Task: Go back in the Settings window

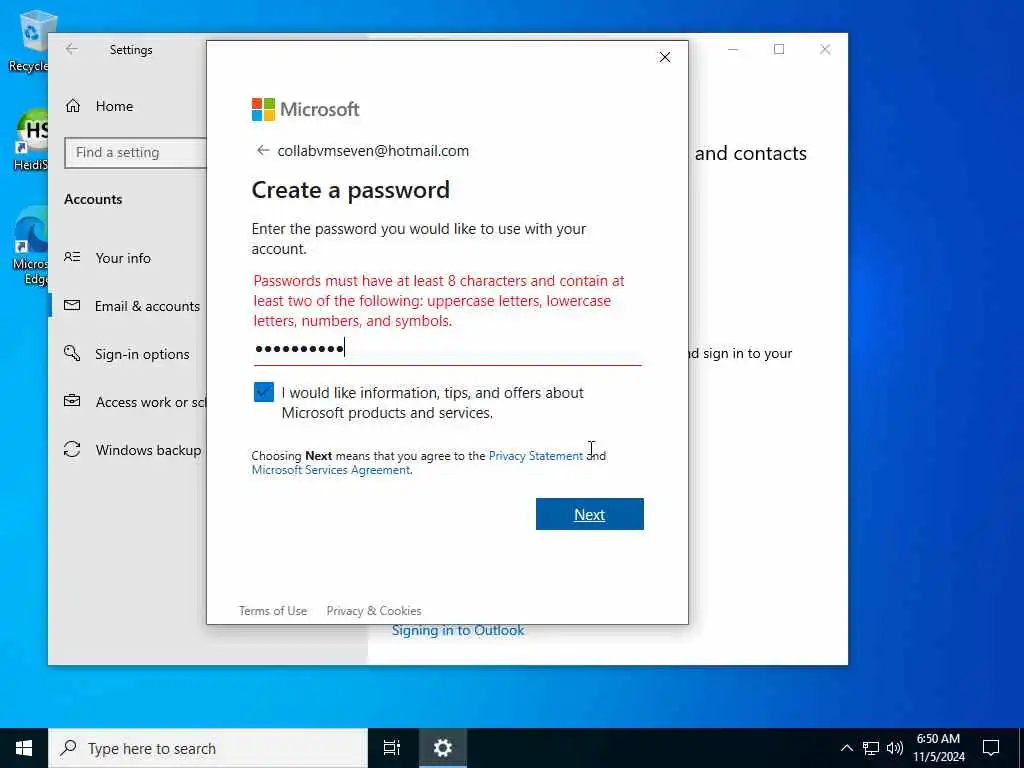Action: click(x=72, y=49)
